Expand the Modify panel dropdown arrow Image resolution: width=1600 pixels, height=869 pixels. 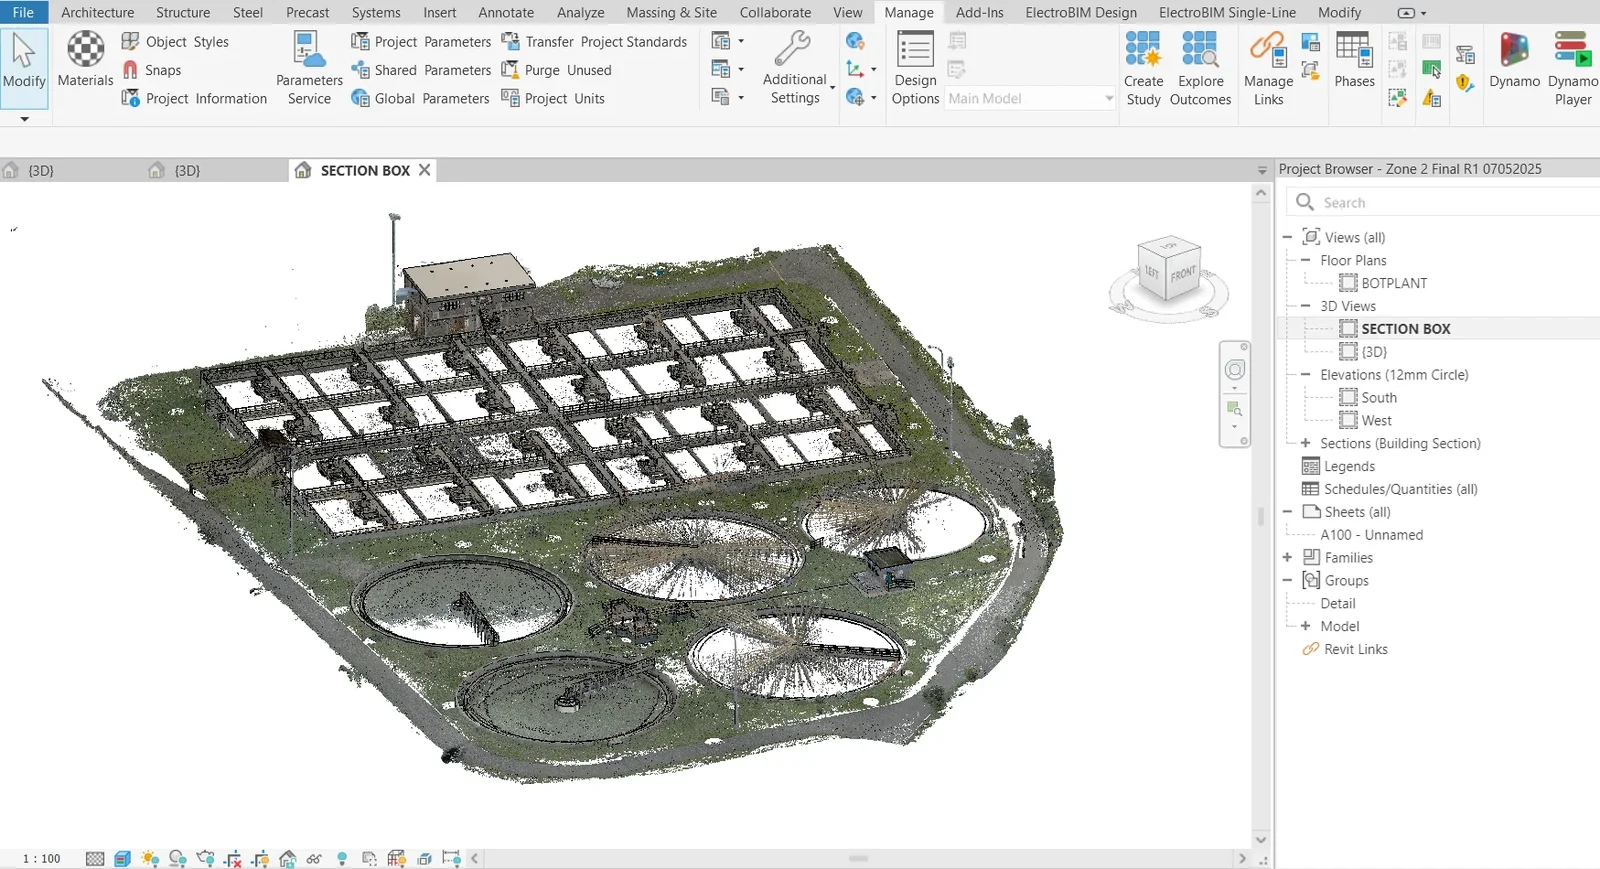coord(24,119)
